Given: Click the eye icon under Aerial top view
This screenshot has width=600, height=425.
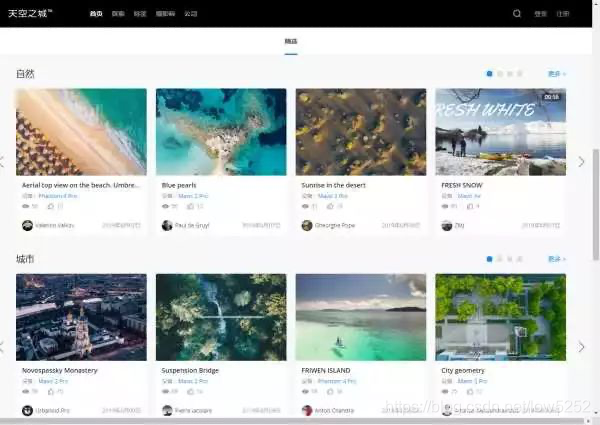Looking at the screenshot, I should 26,206.
